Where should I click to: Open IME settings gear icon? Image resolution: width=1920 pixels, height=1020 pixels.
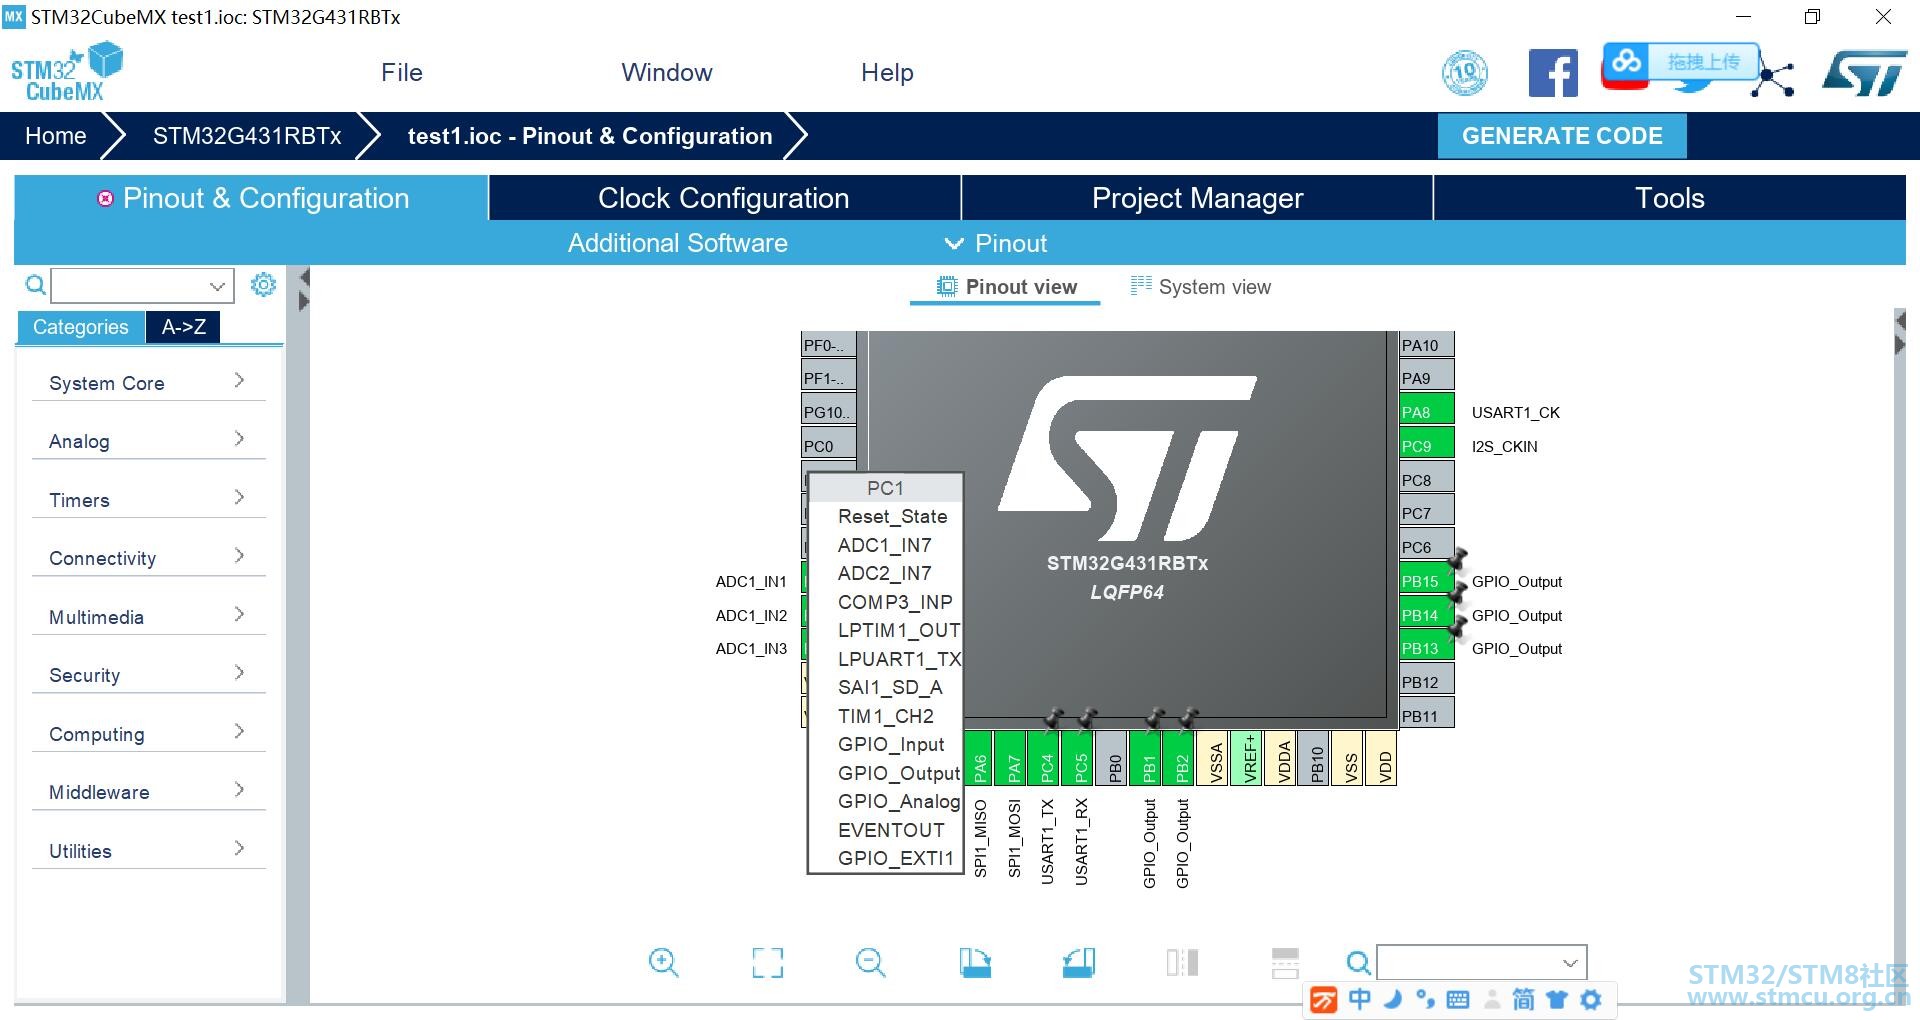click(1591, 999)
